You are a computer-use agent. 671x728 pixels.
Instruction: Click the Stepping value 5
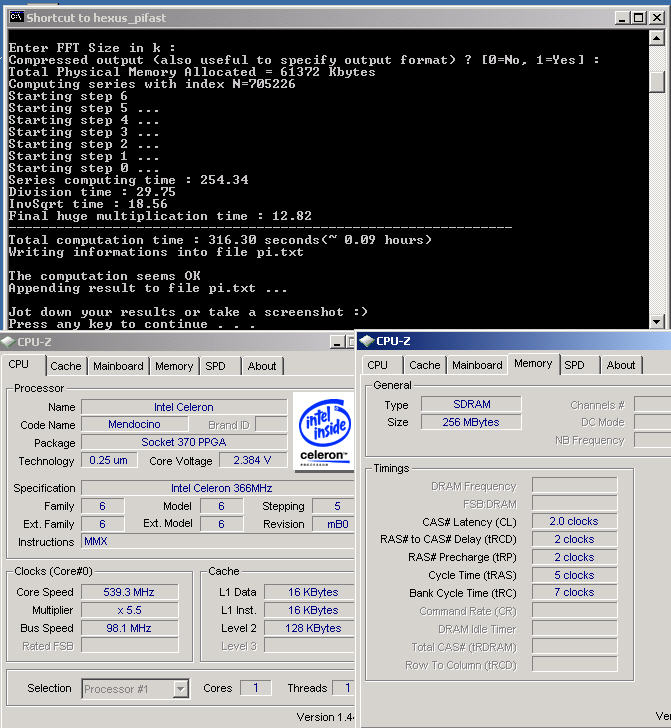(334, 506)
